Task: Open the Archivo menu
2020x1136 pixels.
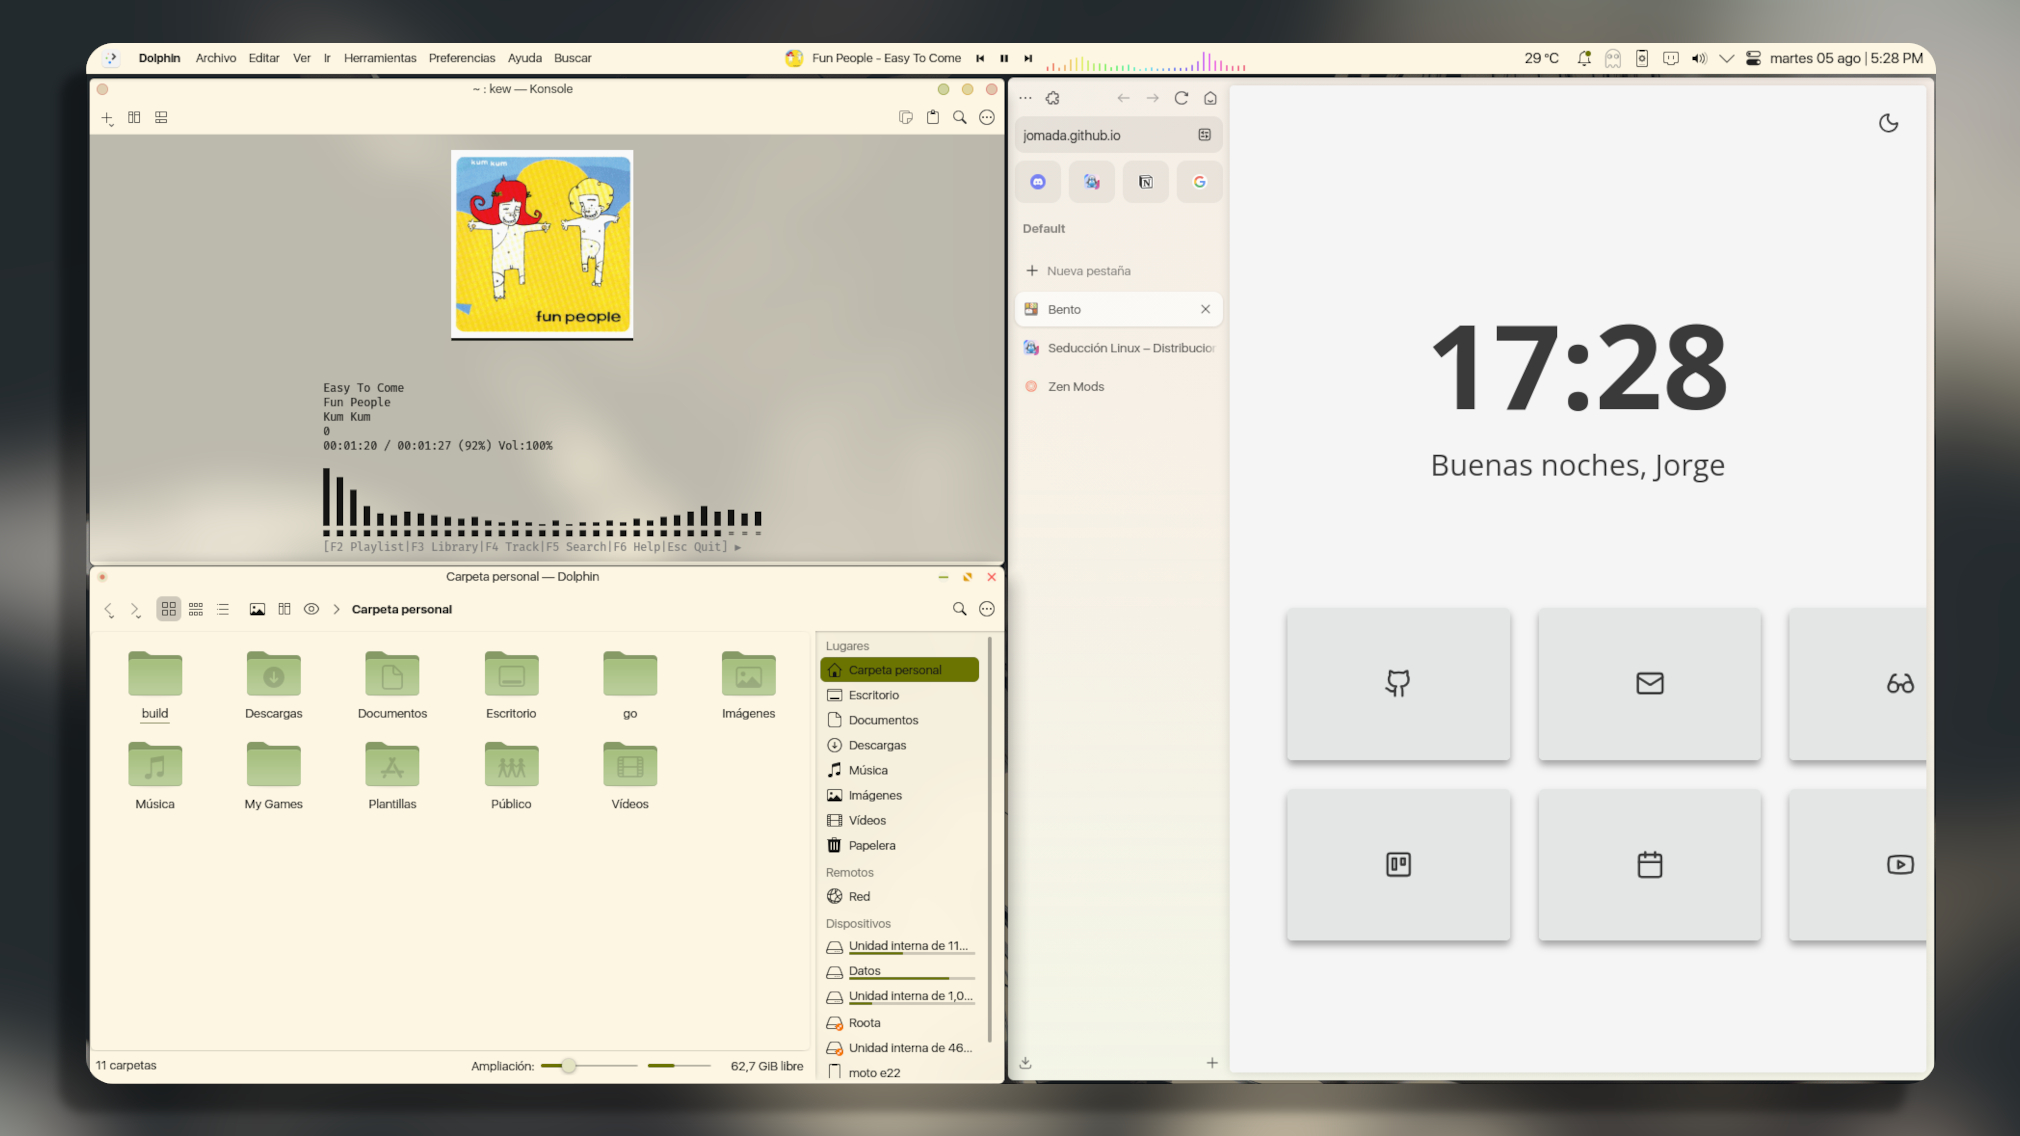Action: pos(216,58)
